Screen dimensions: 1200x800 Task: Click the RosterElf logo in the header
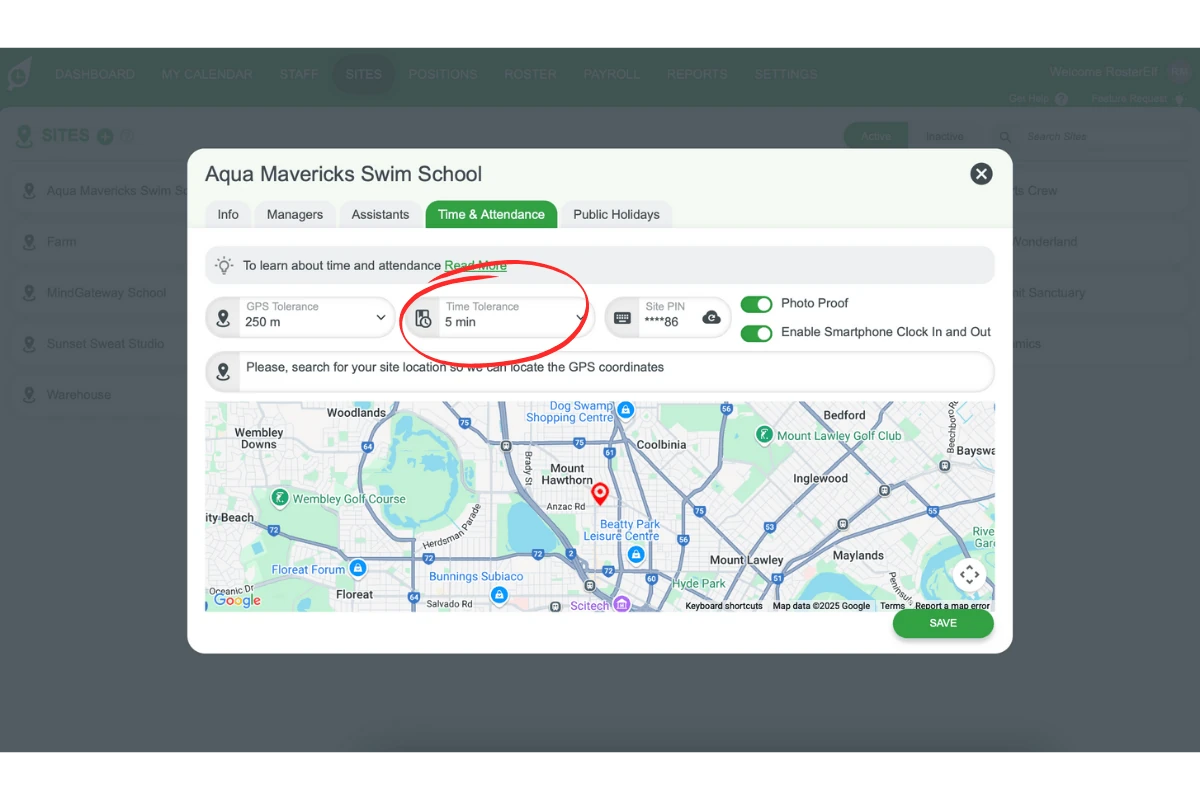tap(20, 74)
